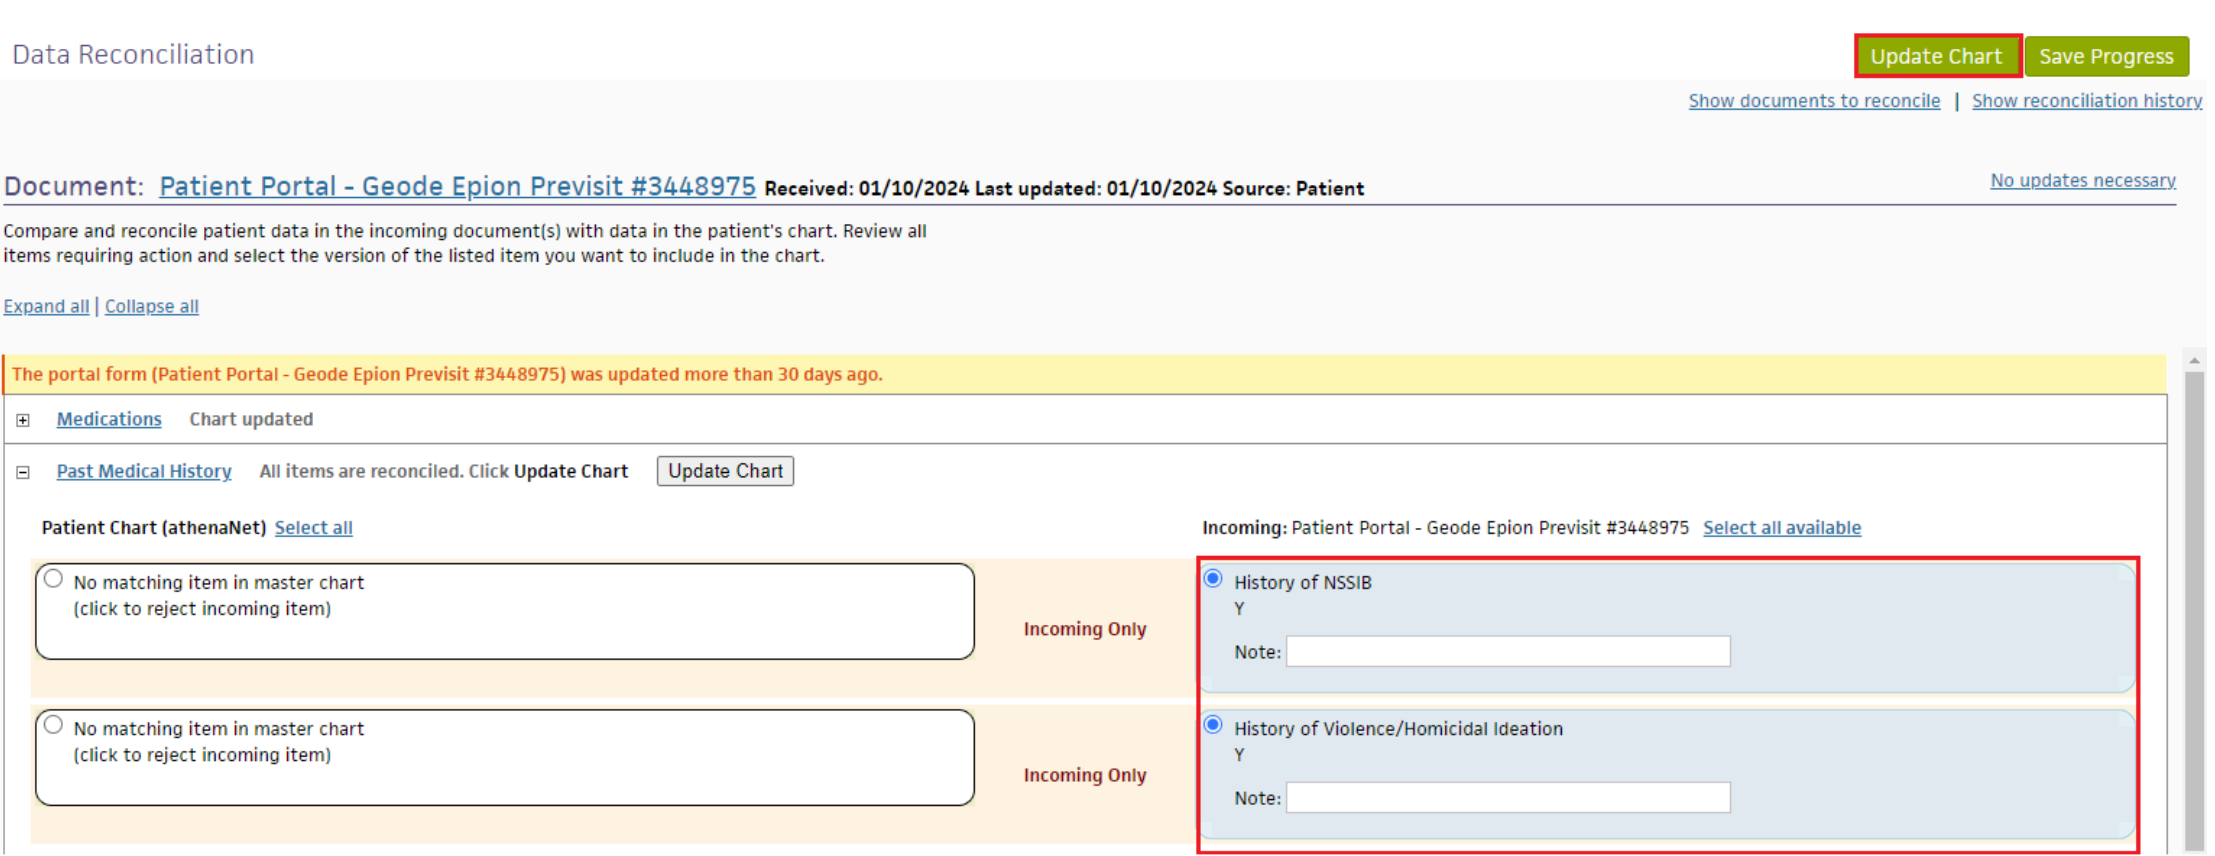Click the Save Progress button
The height and width of the screenshot is (856, 2215).
coord(2106,56)
